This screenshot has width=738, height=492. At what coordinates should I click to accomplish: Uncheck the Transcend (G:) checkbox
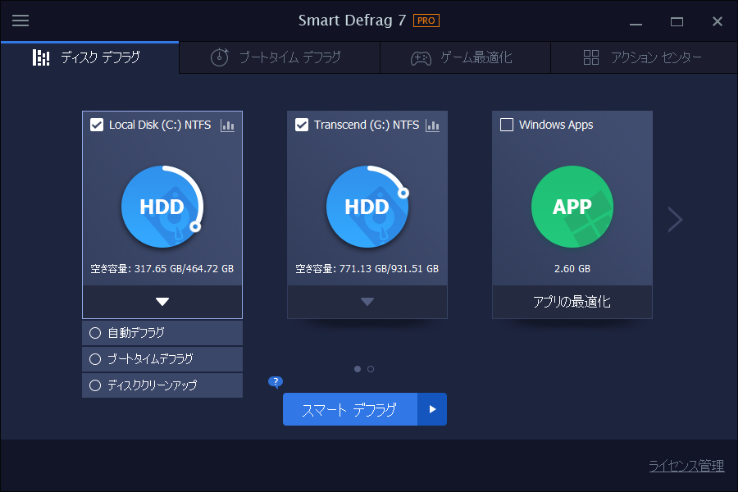pos(302,125)
